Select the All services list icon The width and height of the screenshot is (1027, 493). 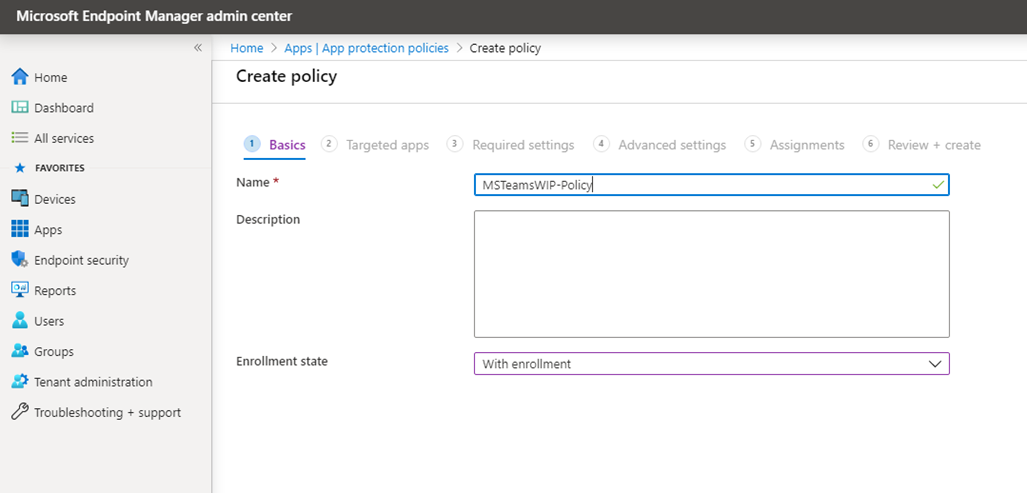tap(20, 138)
